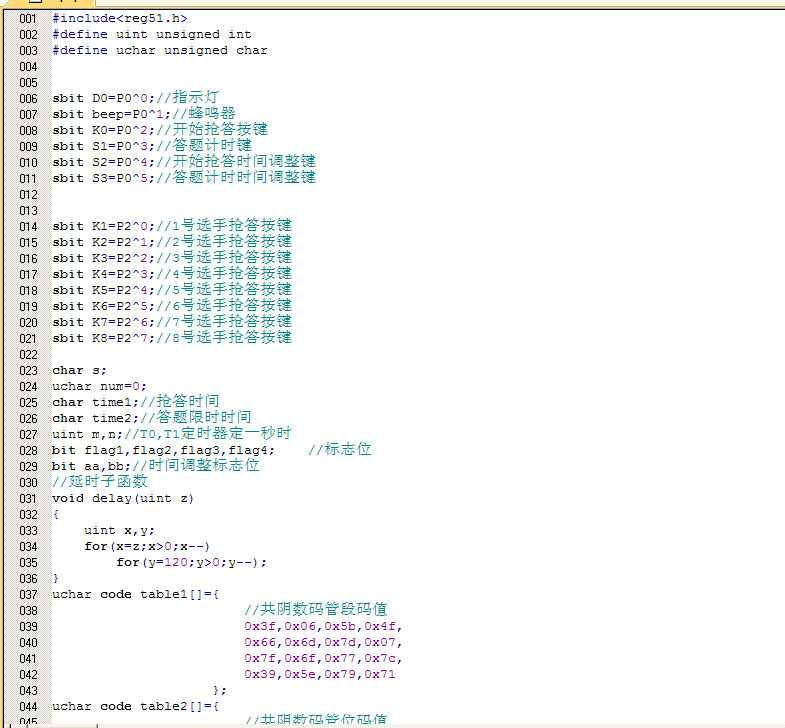Click the 'void delay(uint z)' function header
The image size is (785, 728).
[123, 498]
